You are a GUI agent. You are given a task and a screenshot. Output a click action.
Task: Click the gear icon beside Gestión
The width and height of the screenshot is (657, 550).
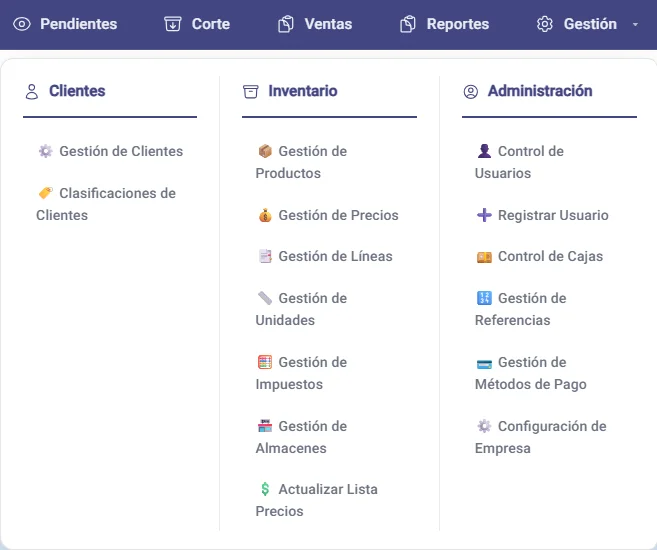[545, 24]
